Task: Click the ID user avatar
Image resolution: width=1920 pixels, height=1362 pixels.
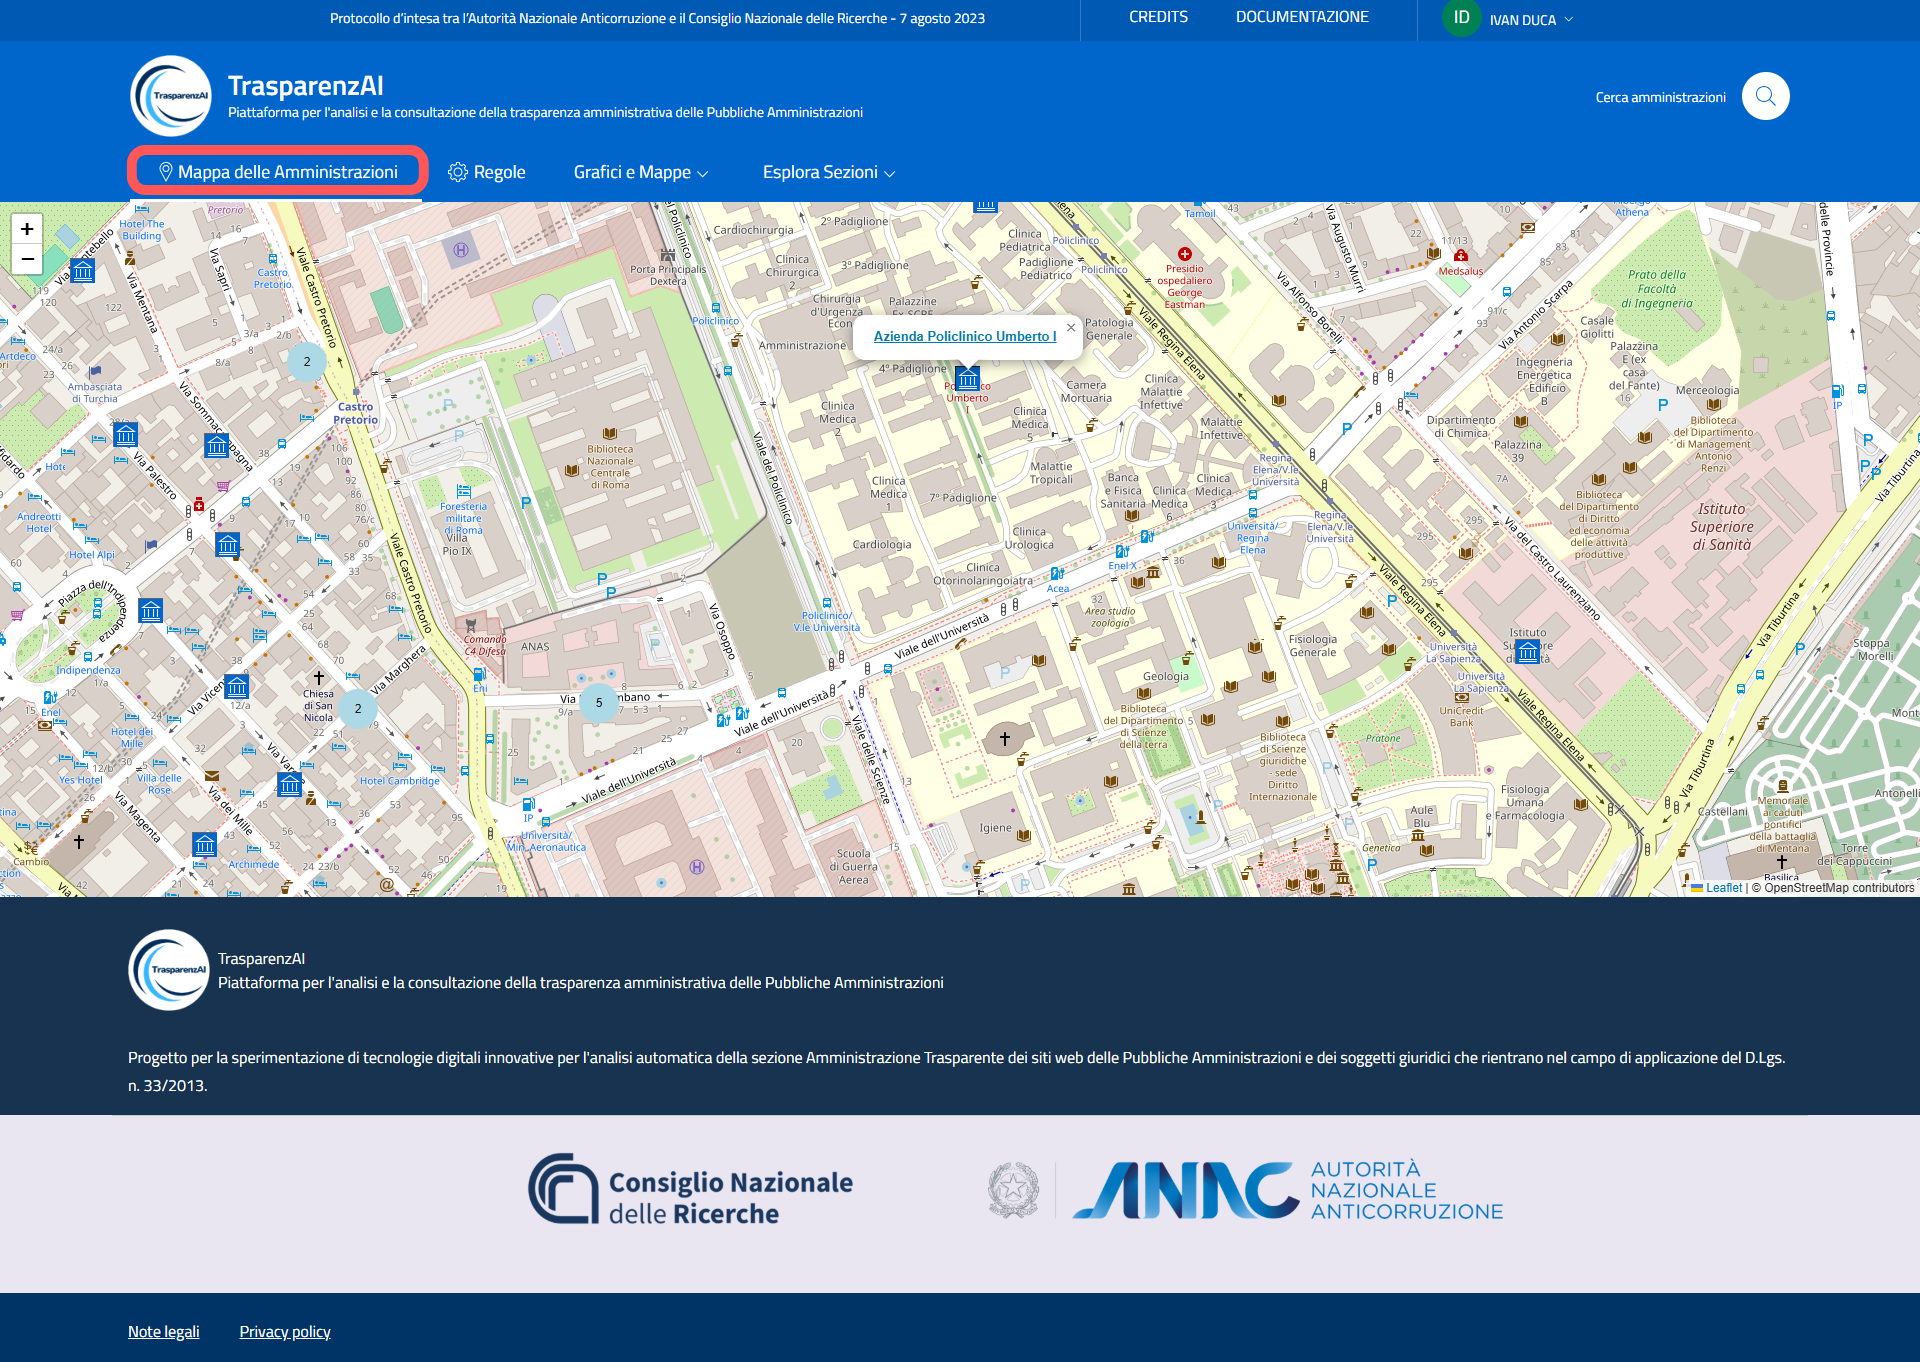Action: tap(1461, 18)
